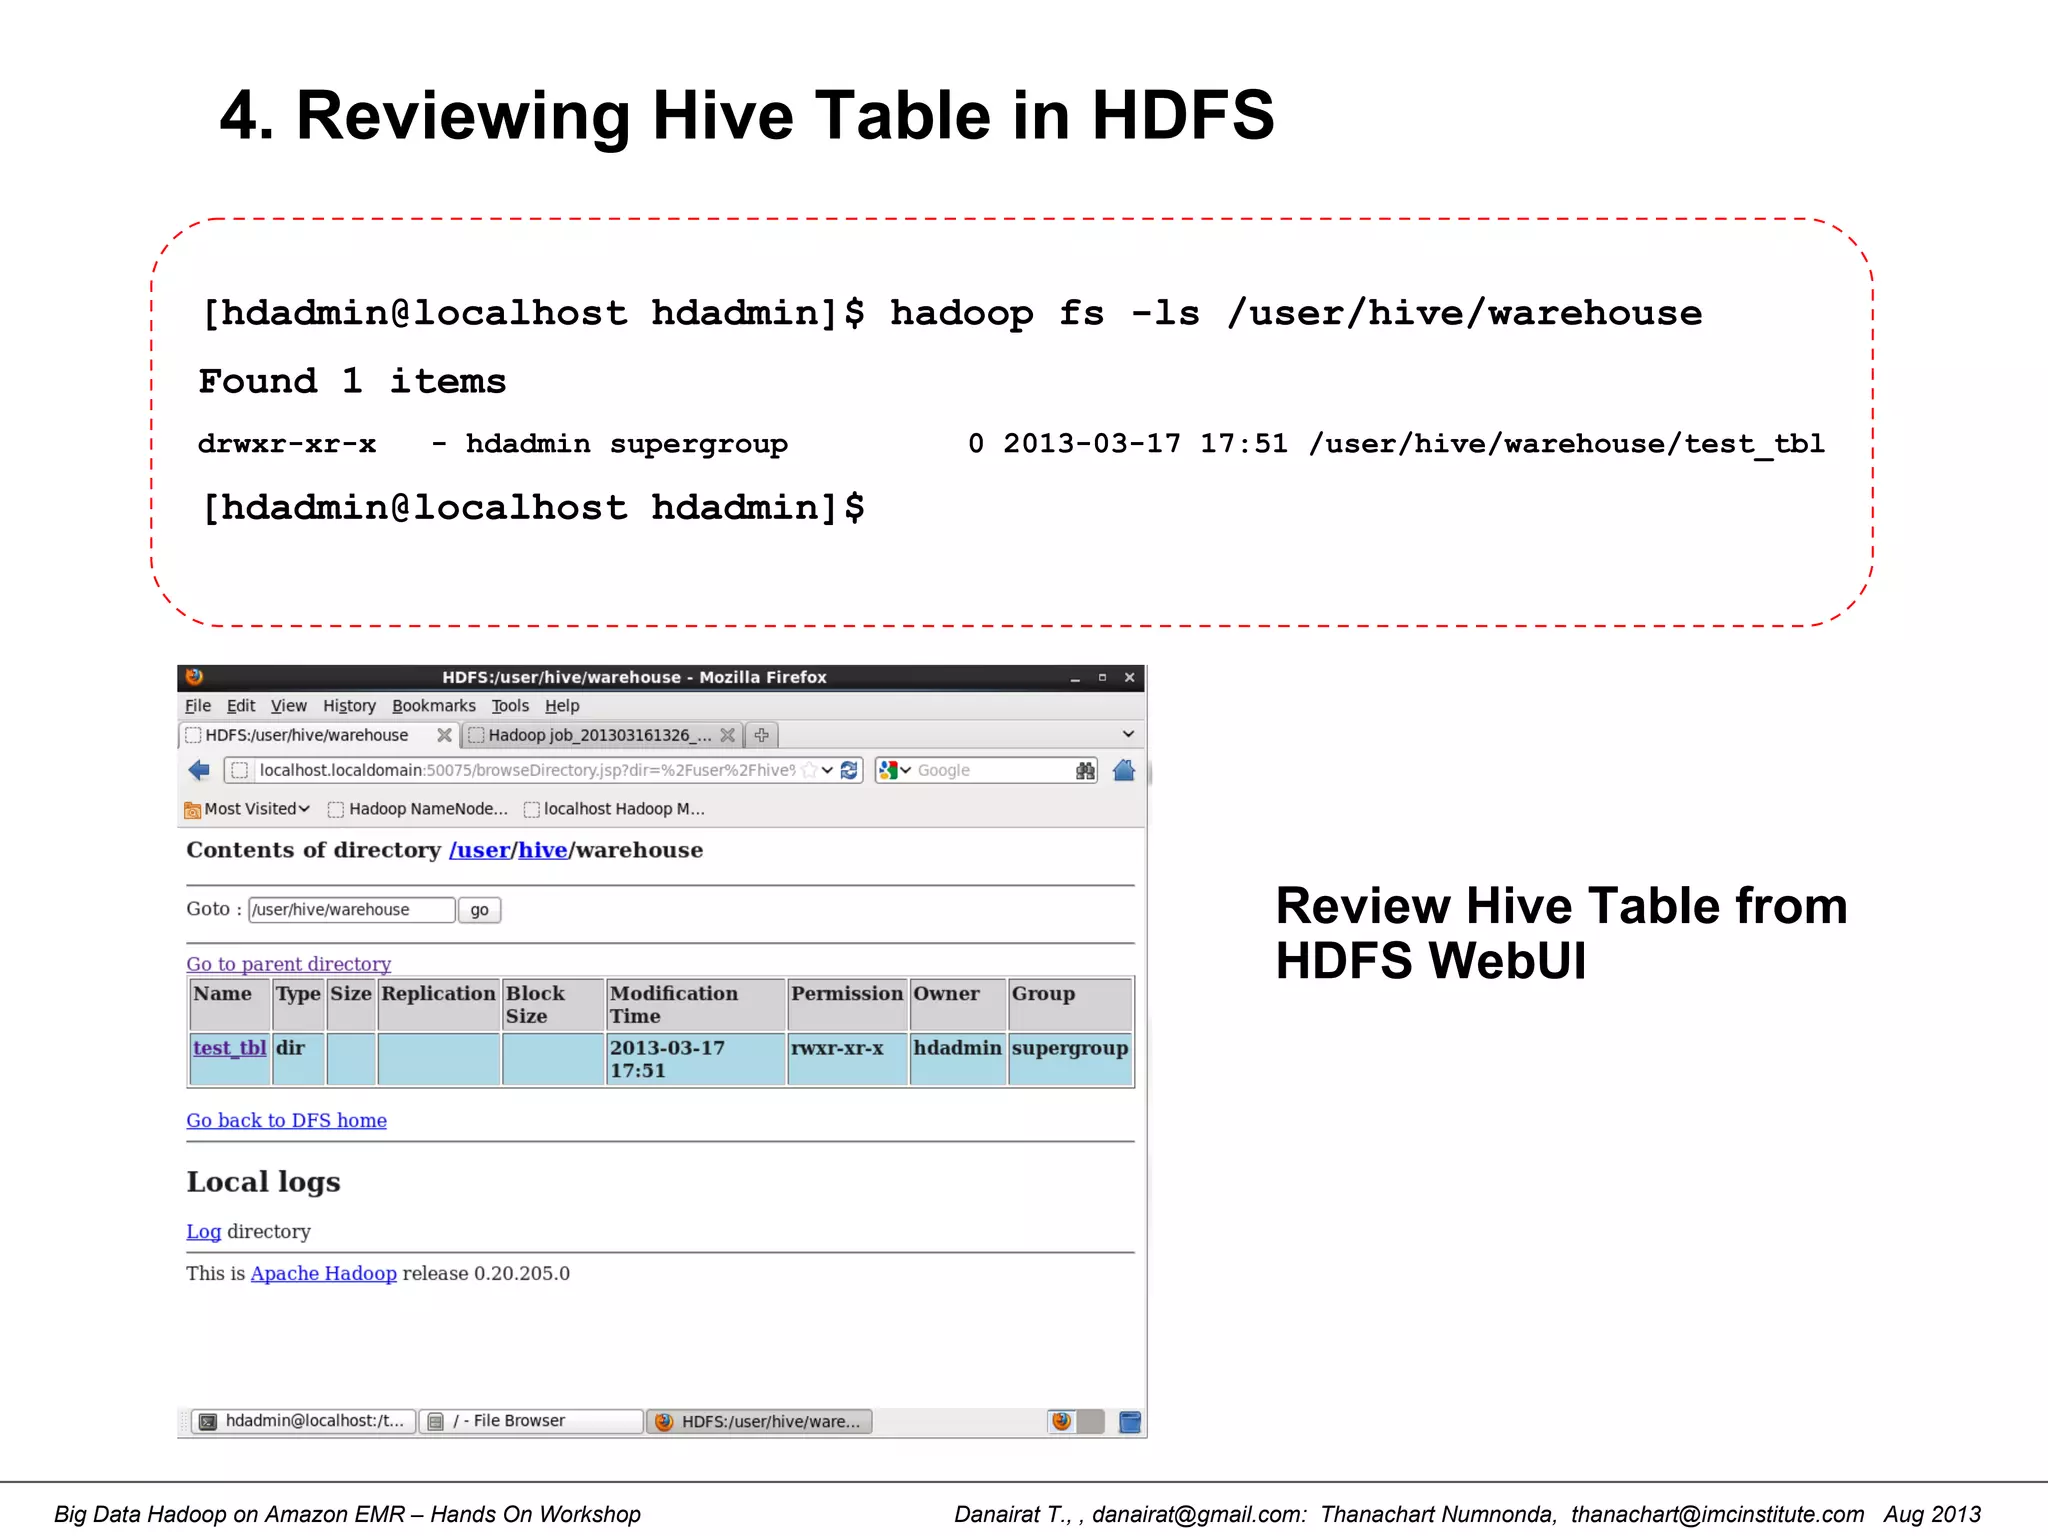Follow the /user breadcrumb link

[x=480, y=850]
